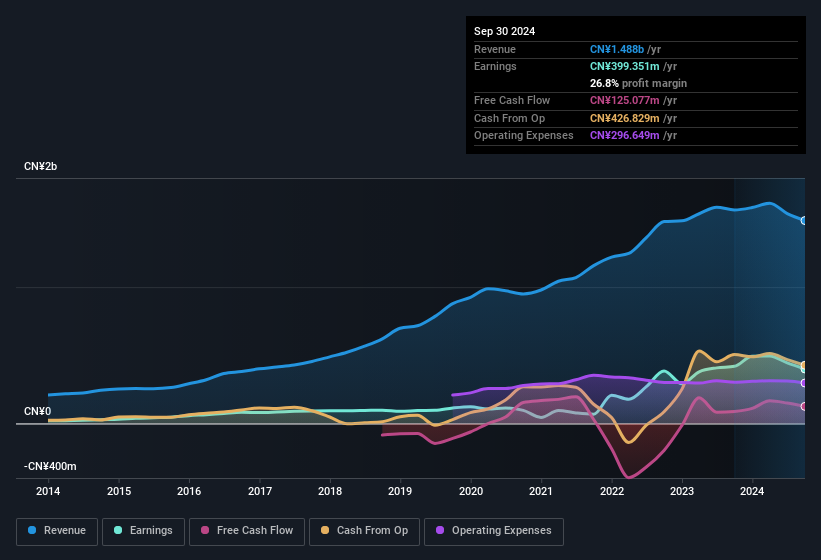Click the CN¥0 y-axis label
The width and height of the screenshot is (821, 560).
37,411
